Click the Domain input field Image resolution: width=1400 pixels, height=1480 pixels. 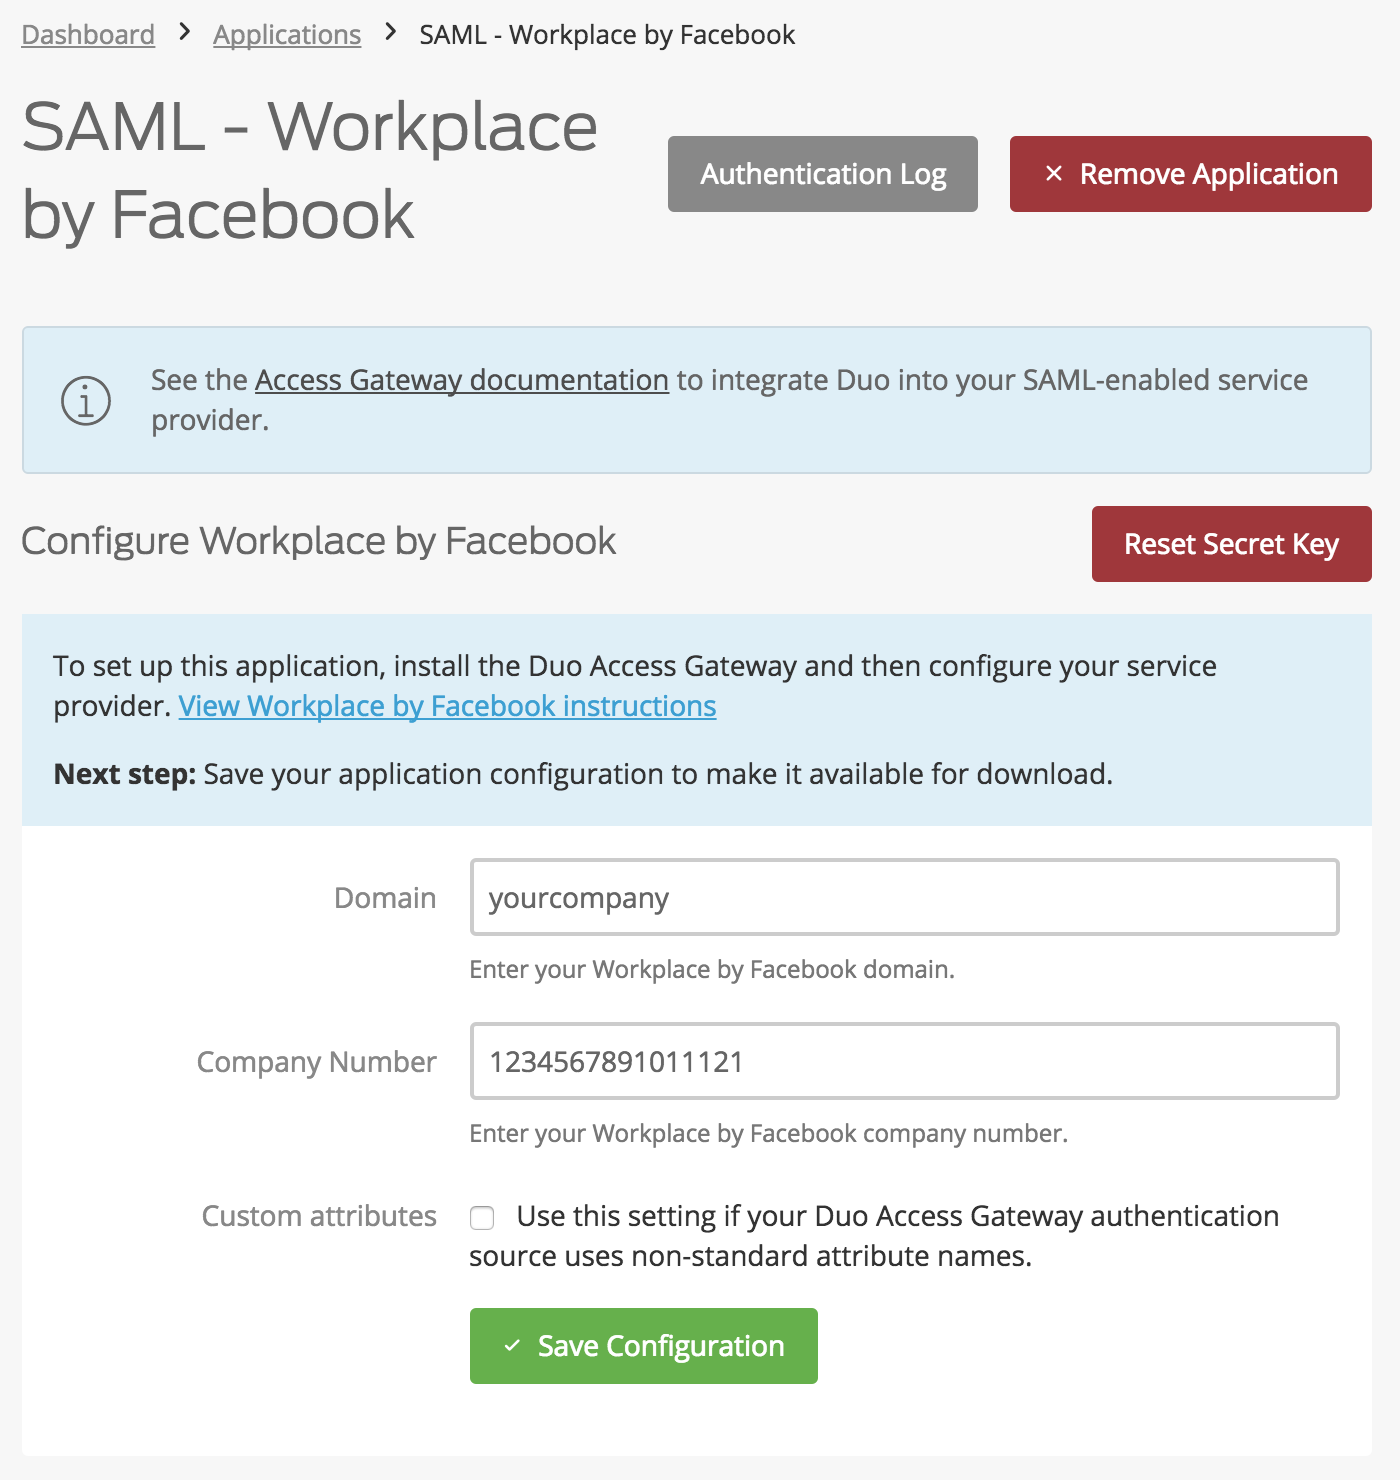[x=905, y=898]
